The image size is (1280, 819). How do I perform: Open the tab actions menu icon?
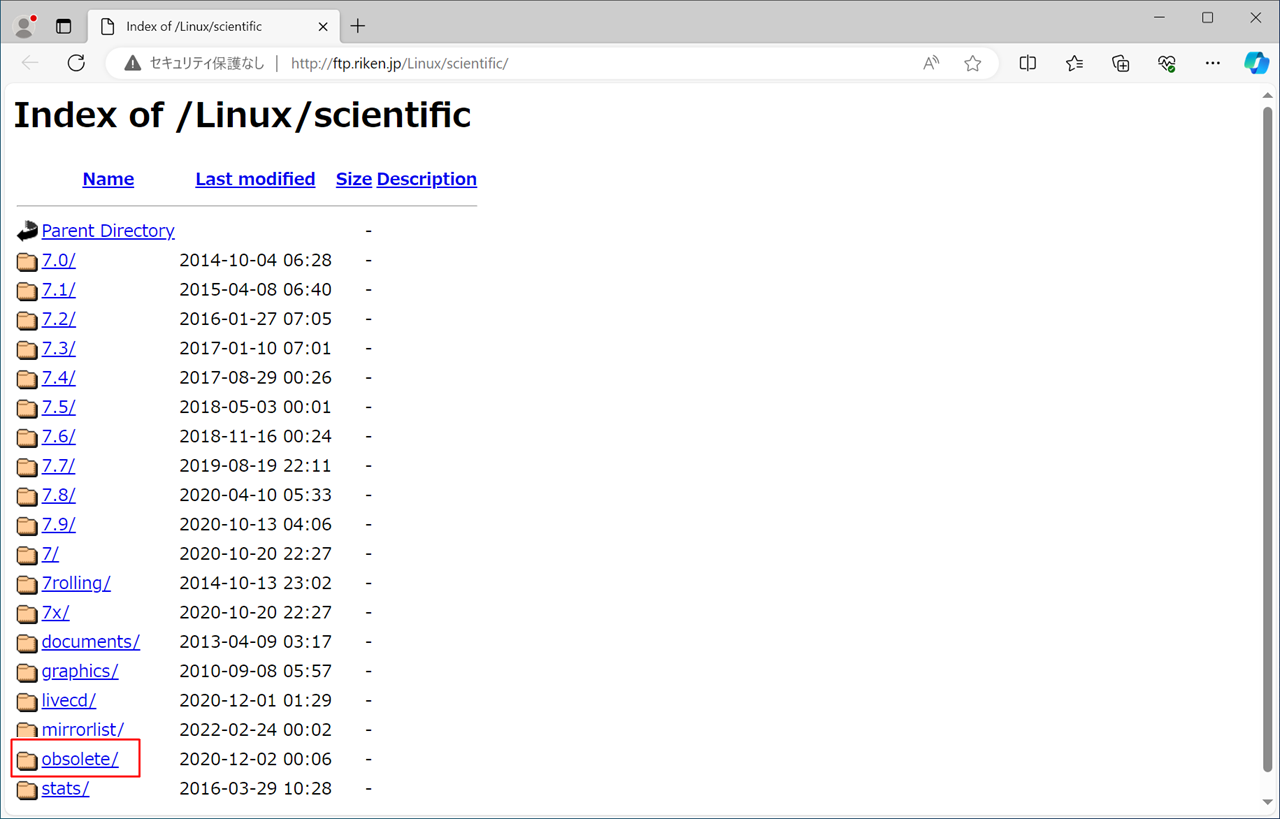tap(63, 26)
